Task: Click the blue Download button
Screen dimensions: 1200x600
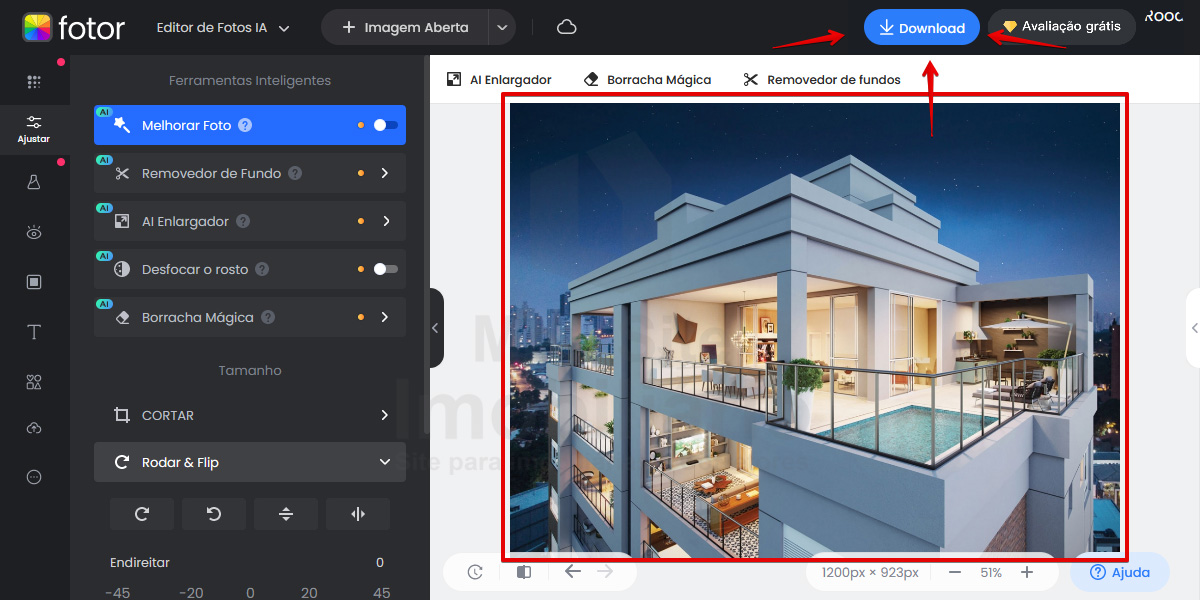Action: (921, 28)
